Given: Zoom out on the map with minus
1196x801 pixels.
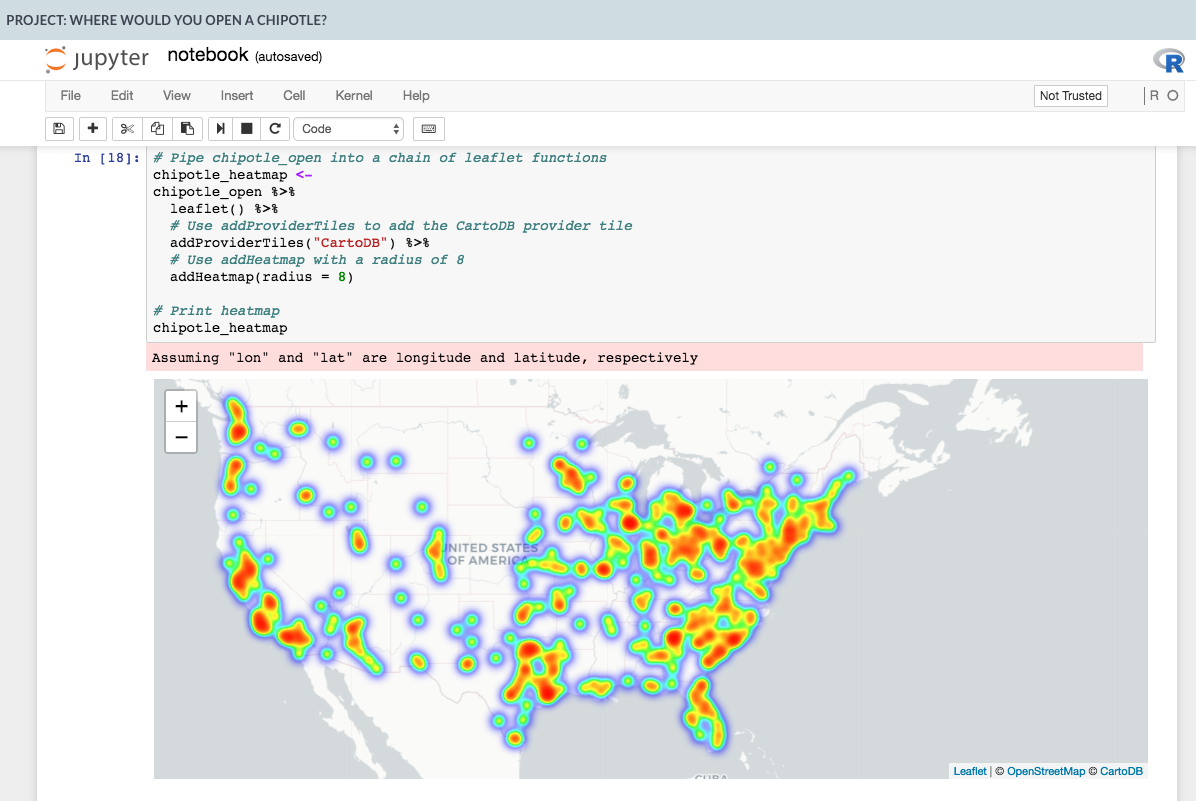Looking at the screenshot, I should pos(181,437).
